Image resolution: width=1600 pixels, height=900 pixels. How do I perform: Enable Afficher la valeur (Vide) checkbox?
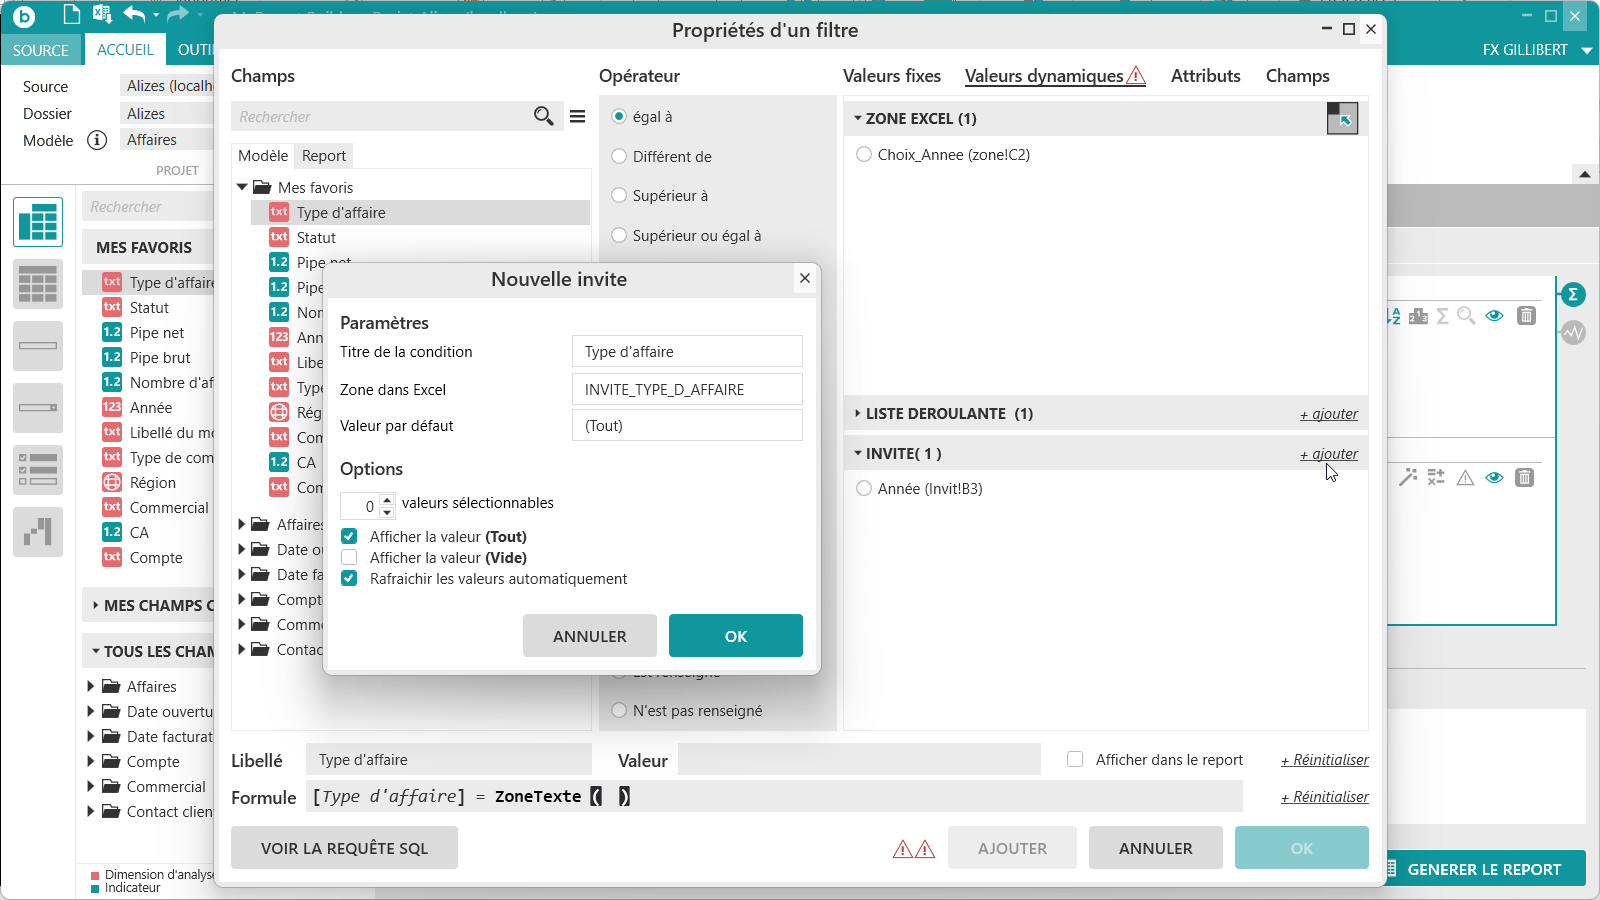click(349, 558)
